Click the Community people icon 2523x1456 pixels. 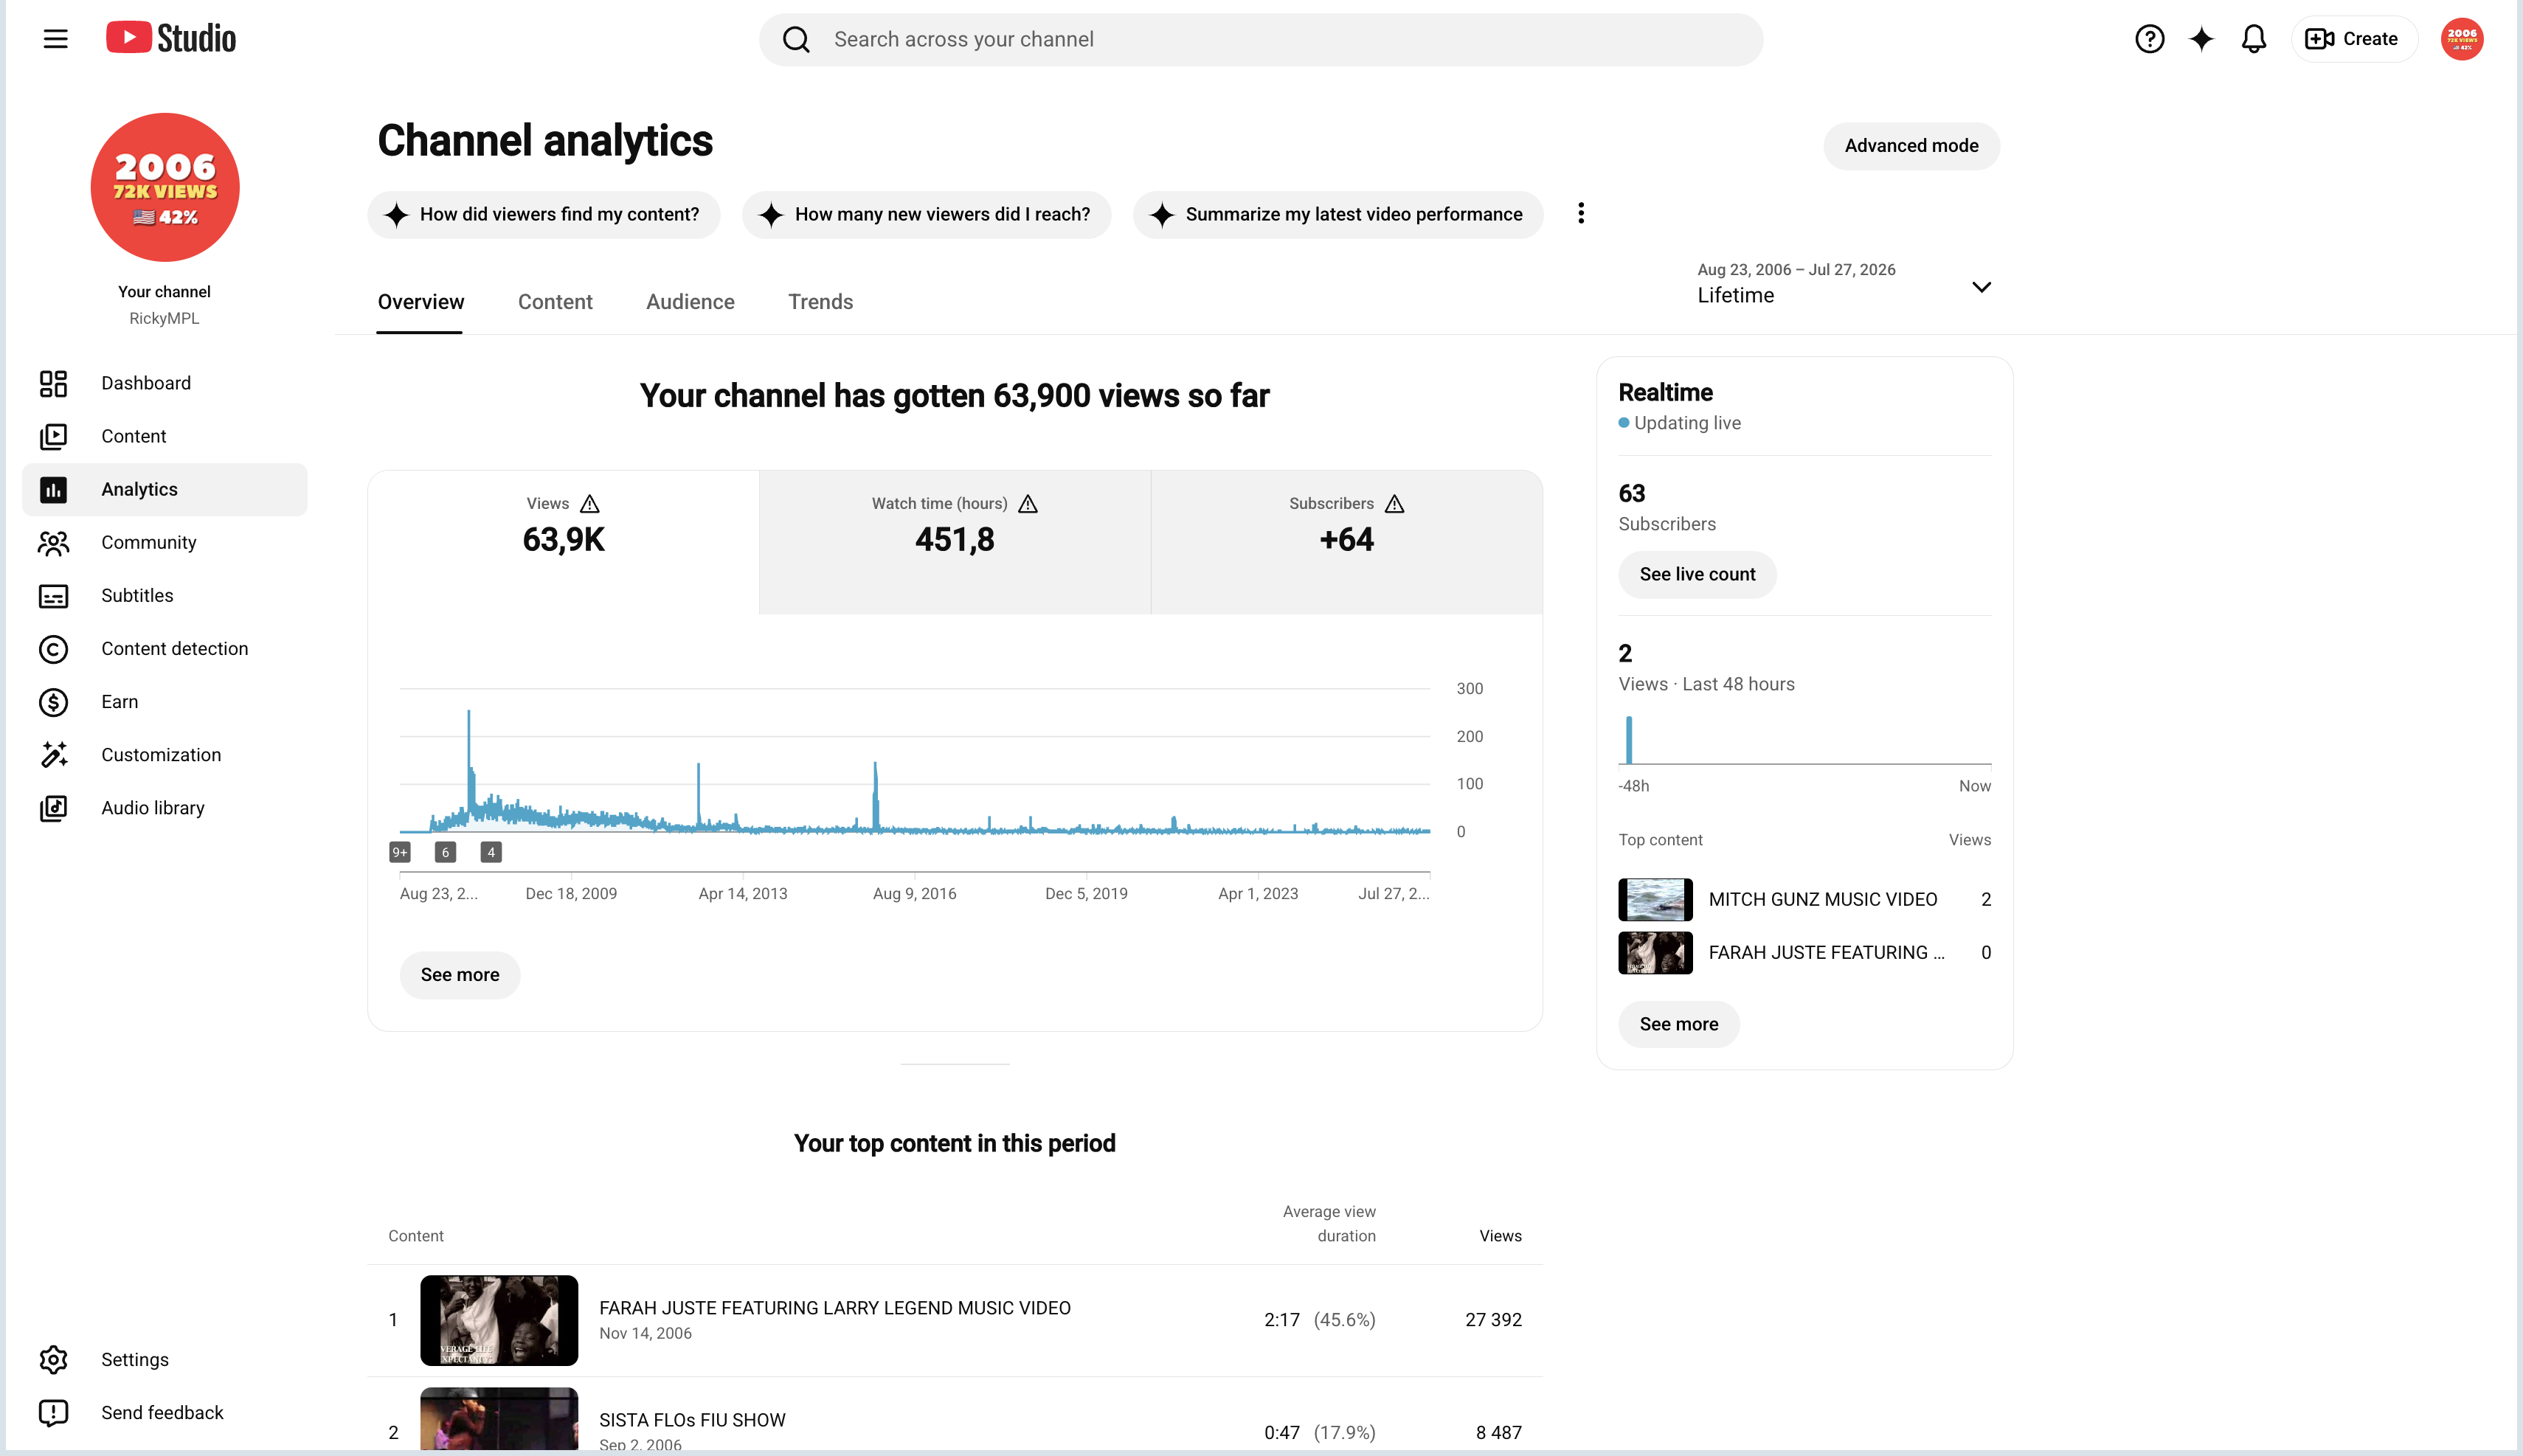(53, 542)
